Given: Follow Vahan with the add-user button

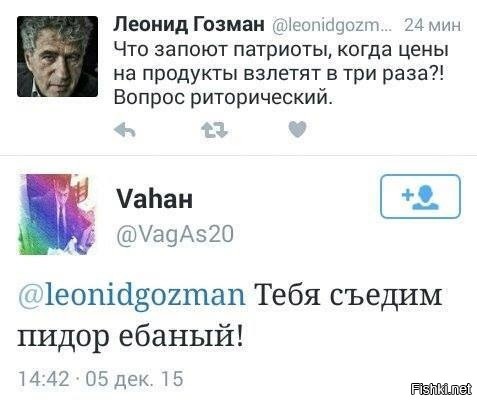Looking at the screenshot, I should (420, 197).
